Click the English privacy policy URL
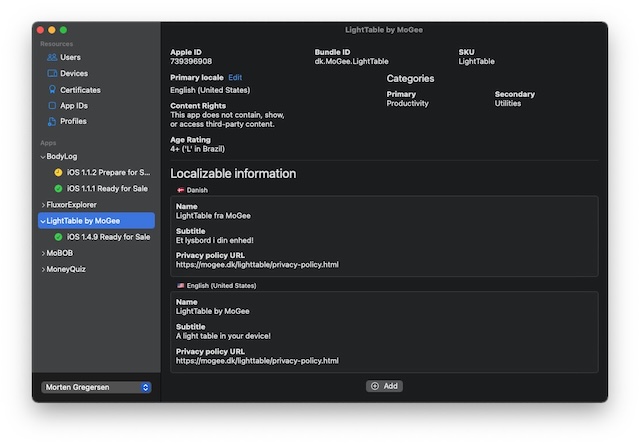 pyautogui.click(x=257, y=361)
